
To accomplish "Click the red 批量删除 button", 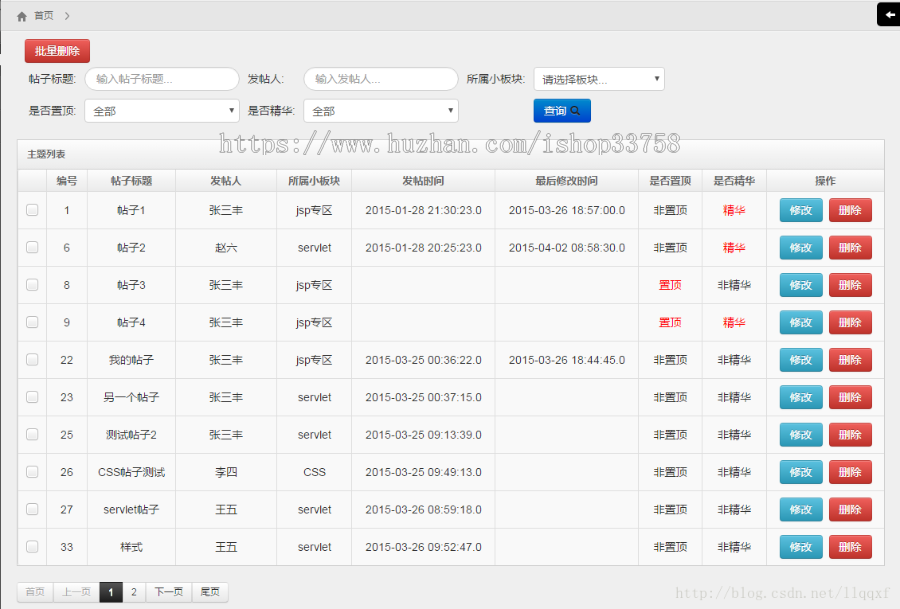I will click(x=56, y=50).
